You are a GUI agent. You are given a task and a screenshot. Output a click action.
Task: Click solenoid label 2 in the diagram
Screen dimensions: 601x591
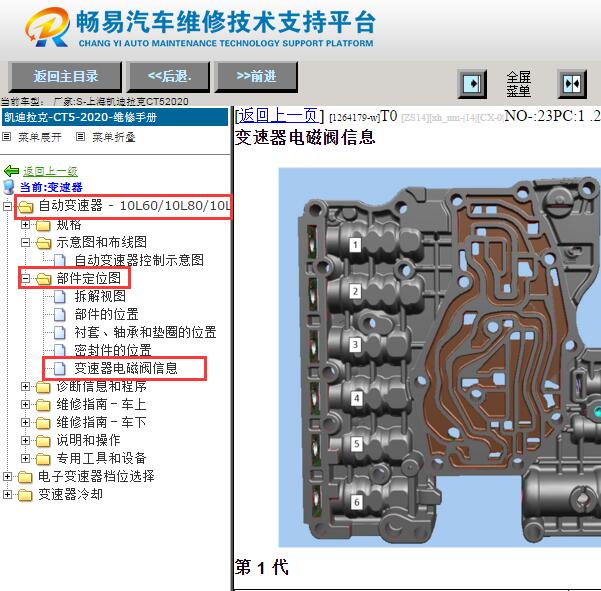click(x=355, y=291)
